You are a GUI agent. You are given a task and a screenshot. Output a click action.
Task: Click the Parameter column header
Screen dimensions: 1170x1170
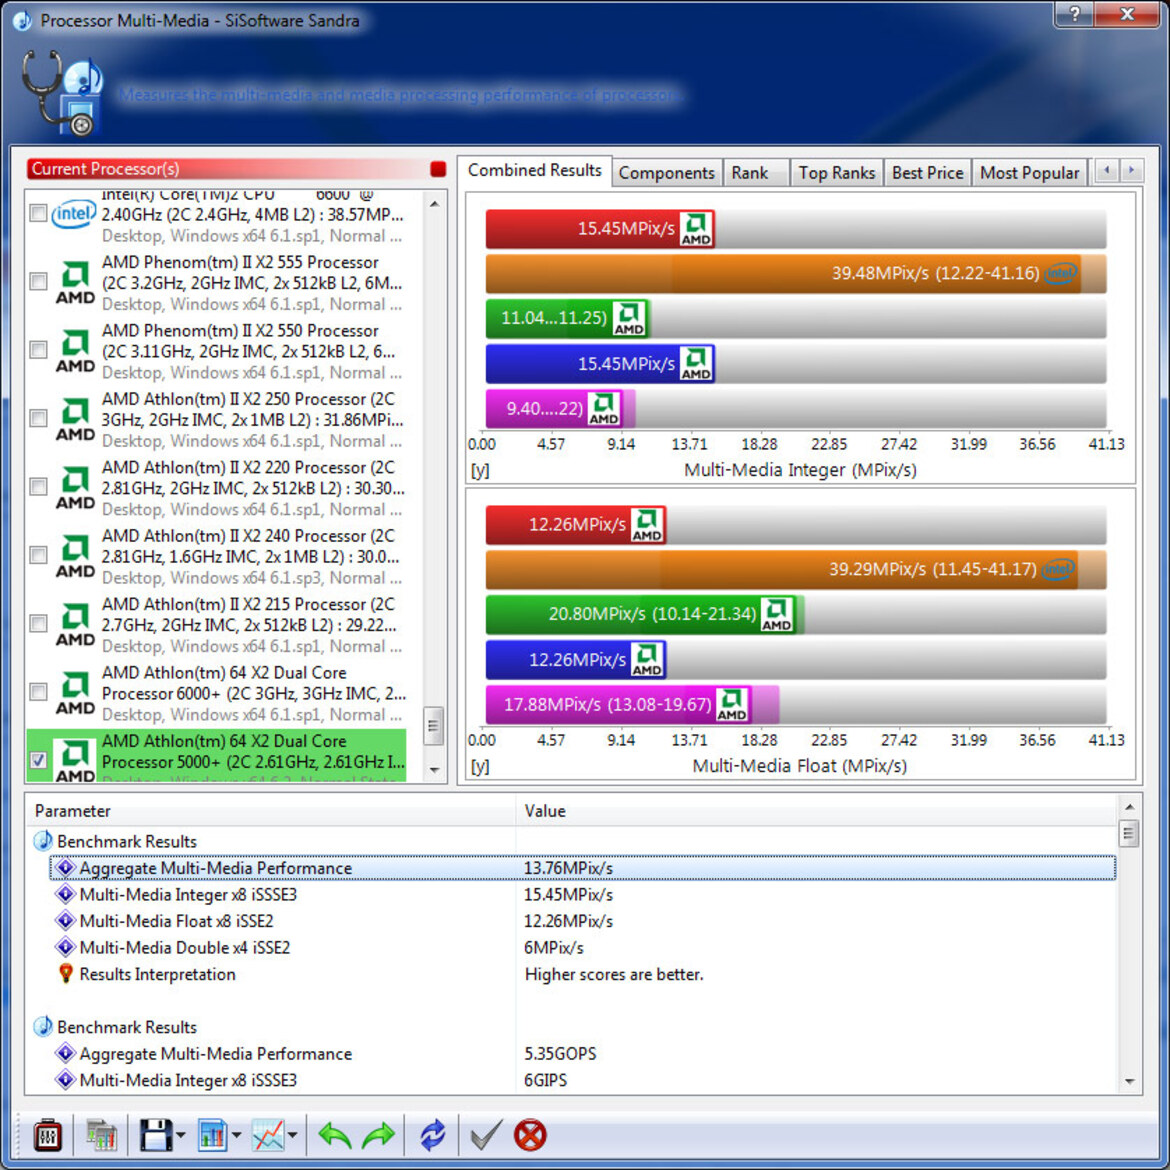coord(271,811)
